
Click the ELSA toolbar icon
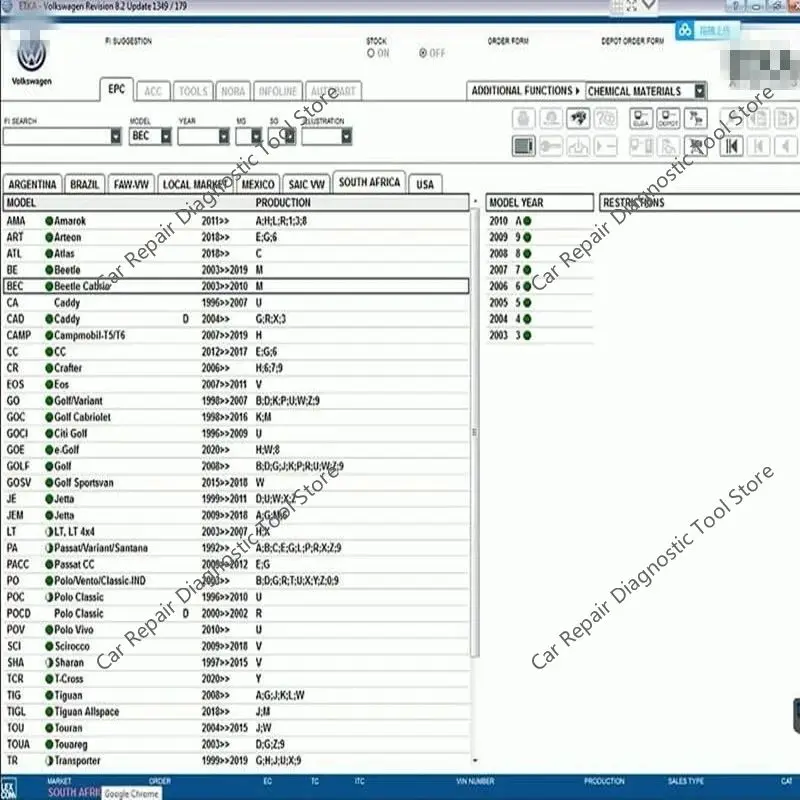640,119
